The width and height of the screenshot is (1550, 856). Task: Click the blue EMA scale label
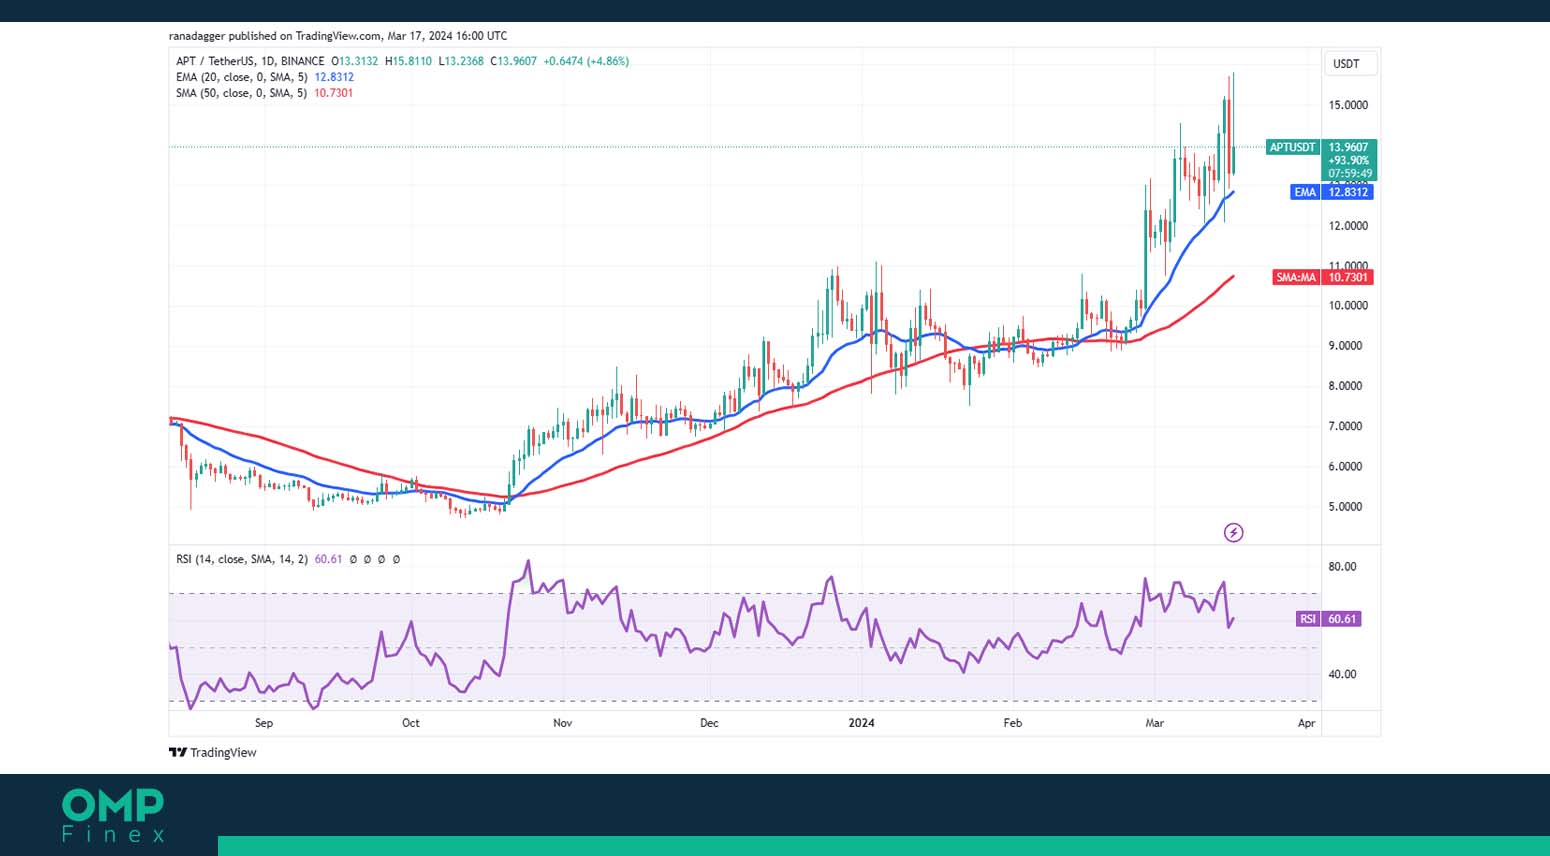pyautogui.click(x=1305, y=192)
